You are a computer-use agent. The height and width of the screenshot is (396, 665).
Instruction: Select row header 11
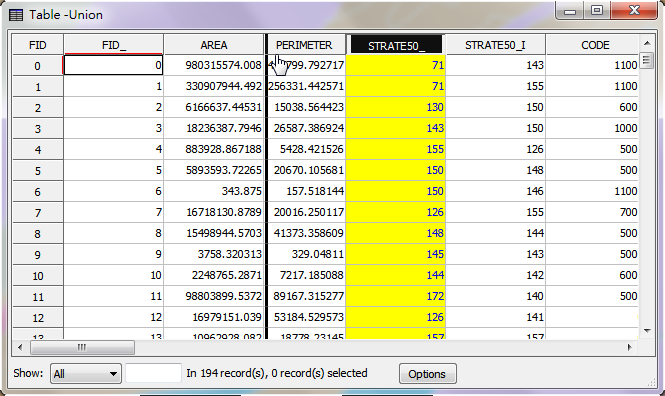38,297
